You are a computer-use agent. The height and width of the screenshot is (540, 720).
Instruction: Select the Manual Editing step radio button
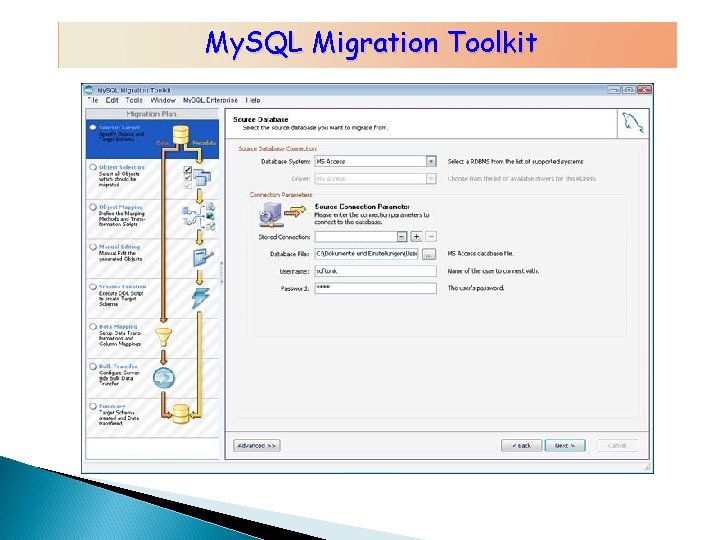click(93, 247)
